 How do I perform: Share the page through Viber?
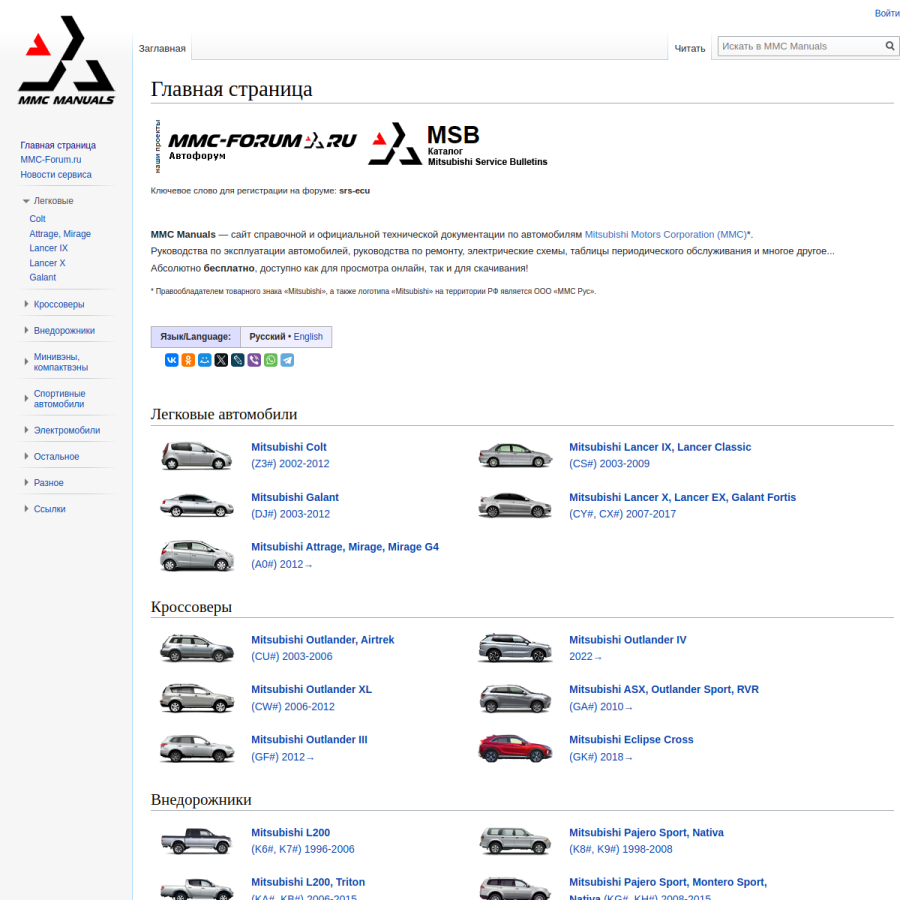click(254, 360)
